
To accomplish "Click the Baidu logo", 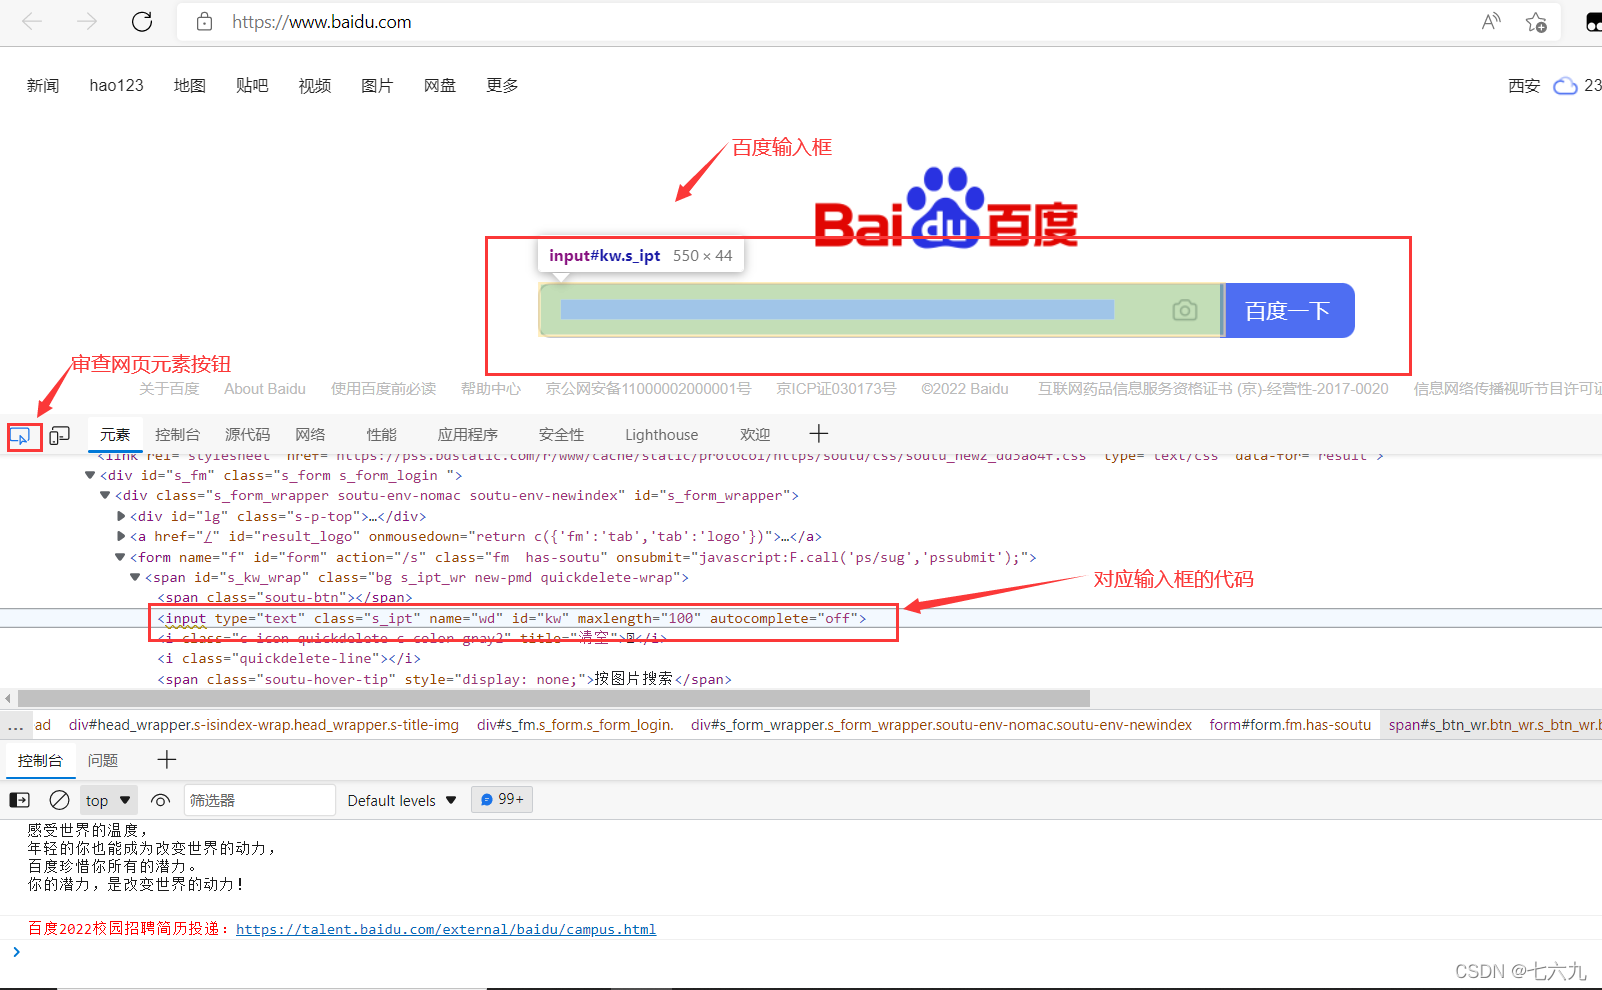I will 946,208.
